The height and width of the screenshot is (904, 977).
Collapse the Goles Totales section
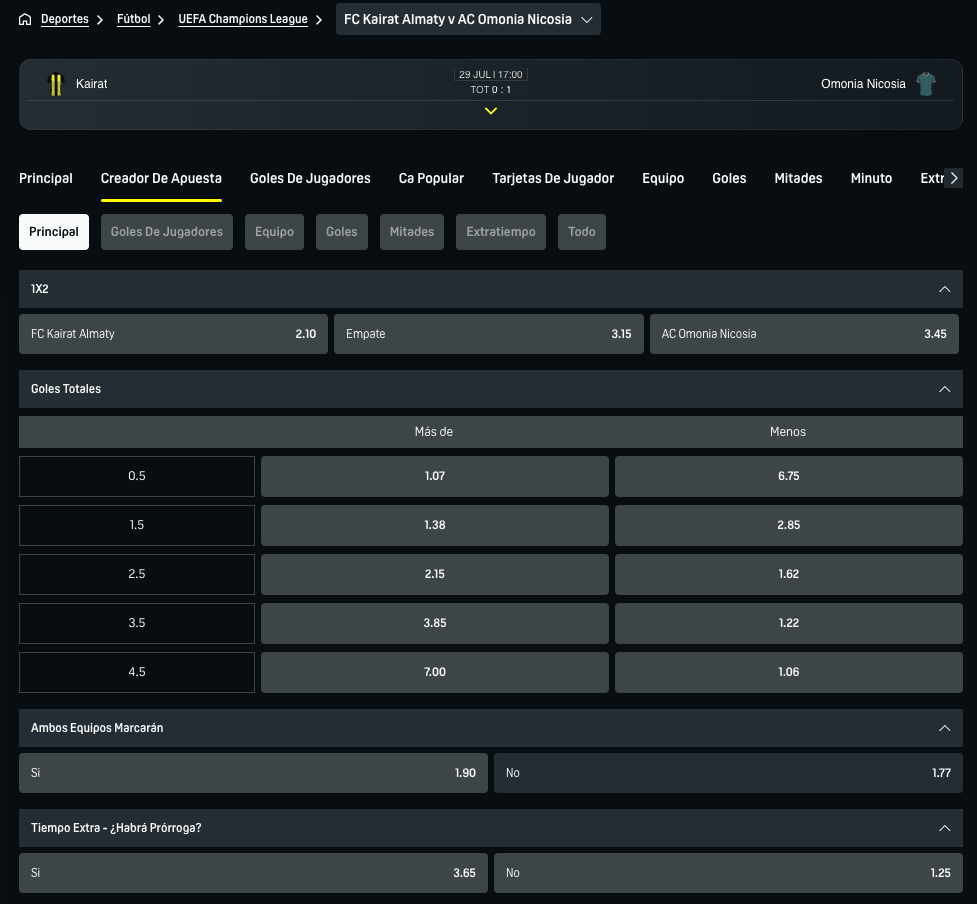945,389
